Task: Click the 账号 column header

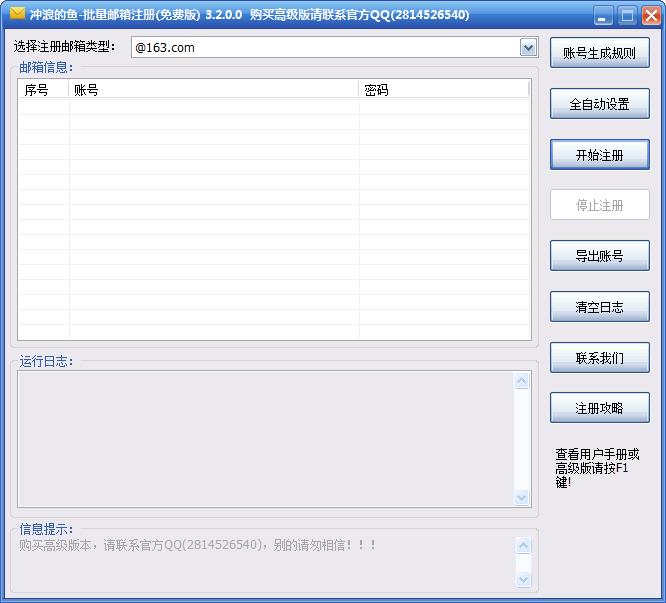Action: [x=213, y=90]
